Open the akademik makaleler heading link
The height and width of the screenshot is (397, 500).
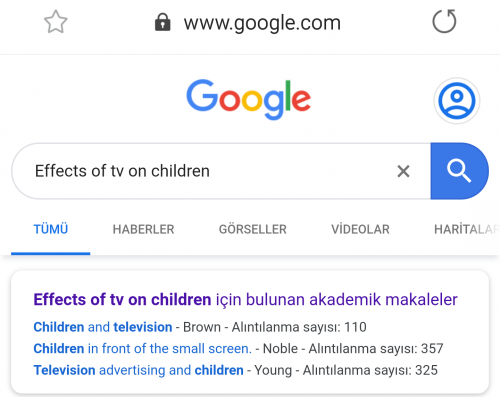pos(245,299)
